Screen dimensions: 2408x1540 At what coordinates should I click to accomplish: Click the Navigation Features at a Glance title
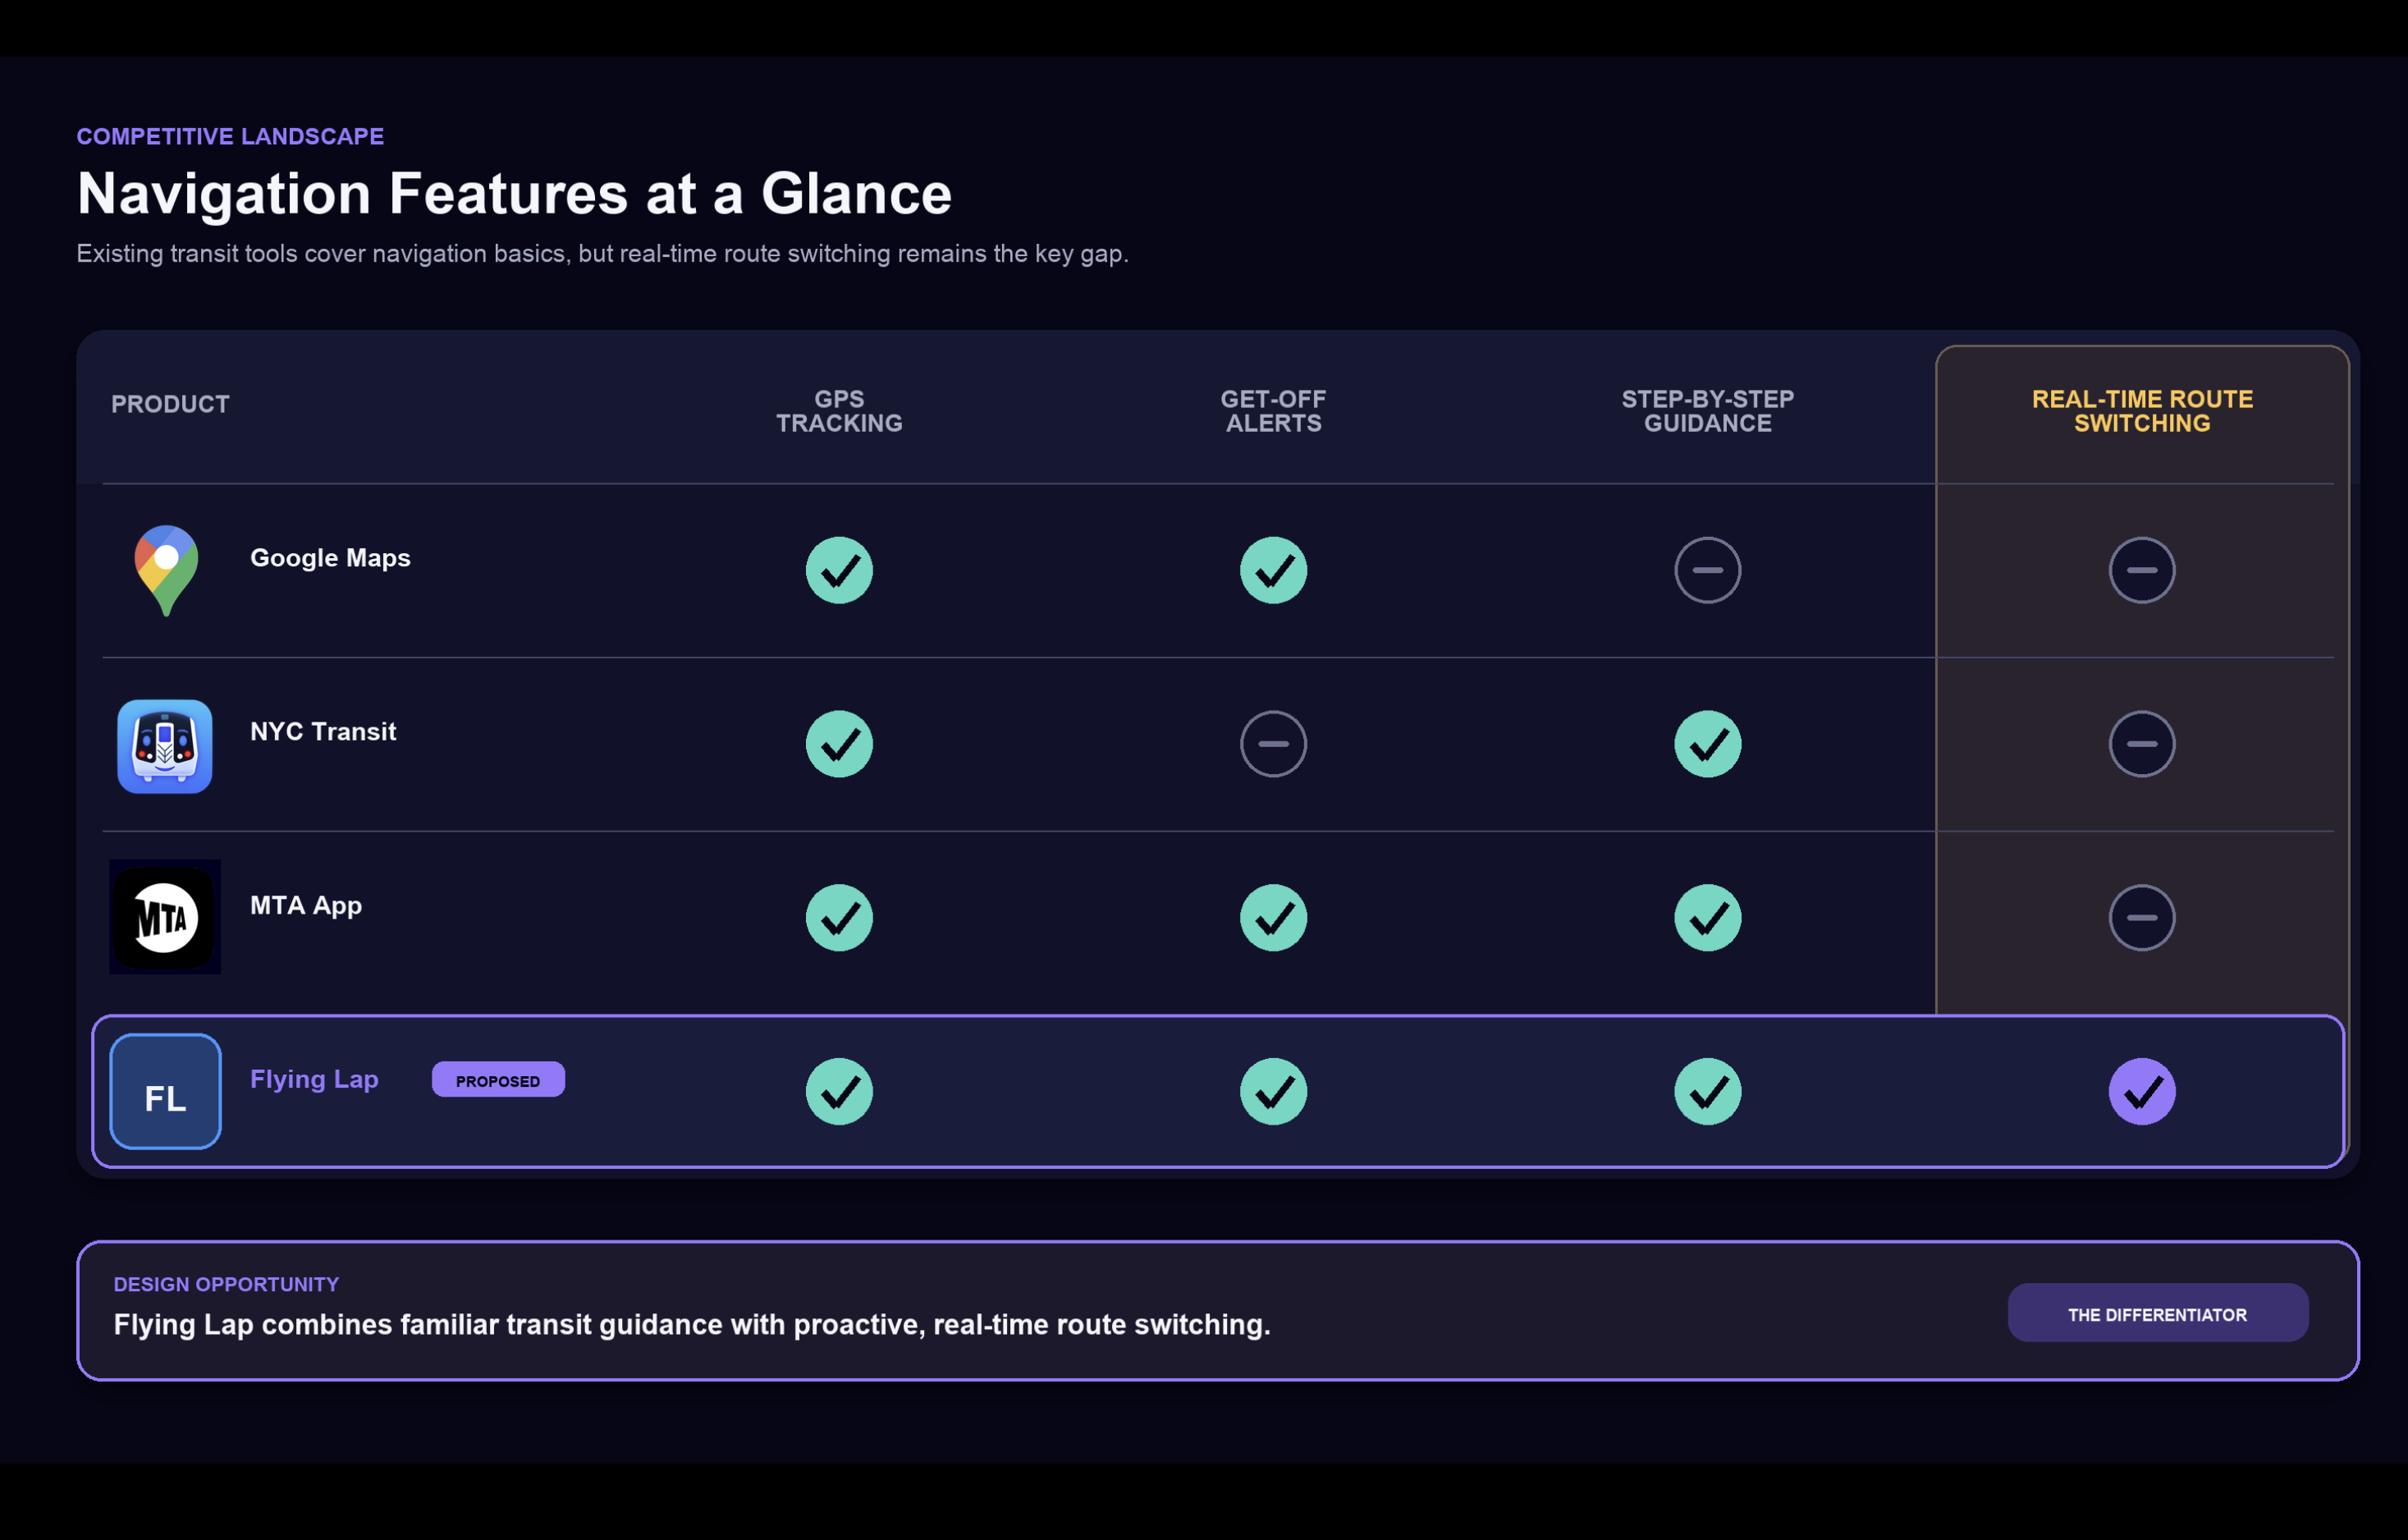point(514,193)
